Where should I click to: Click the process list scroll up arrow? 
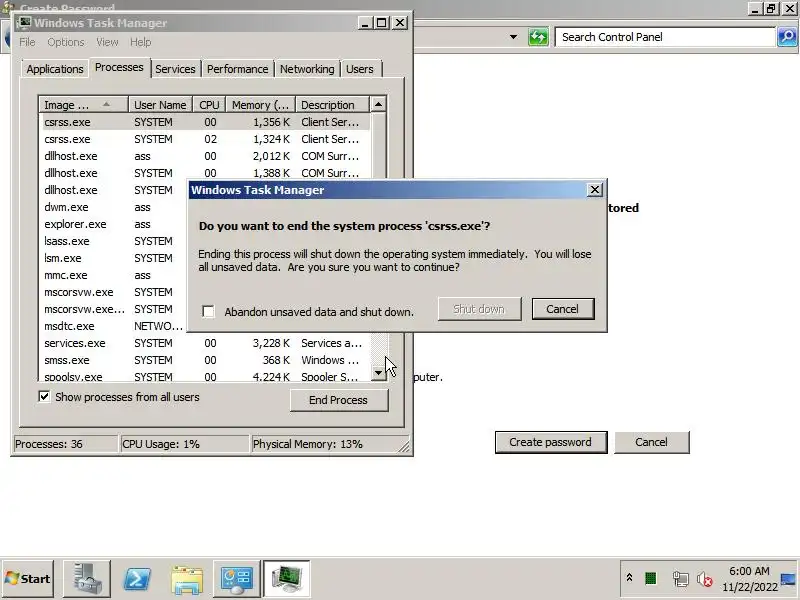[378, 104]
